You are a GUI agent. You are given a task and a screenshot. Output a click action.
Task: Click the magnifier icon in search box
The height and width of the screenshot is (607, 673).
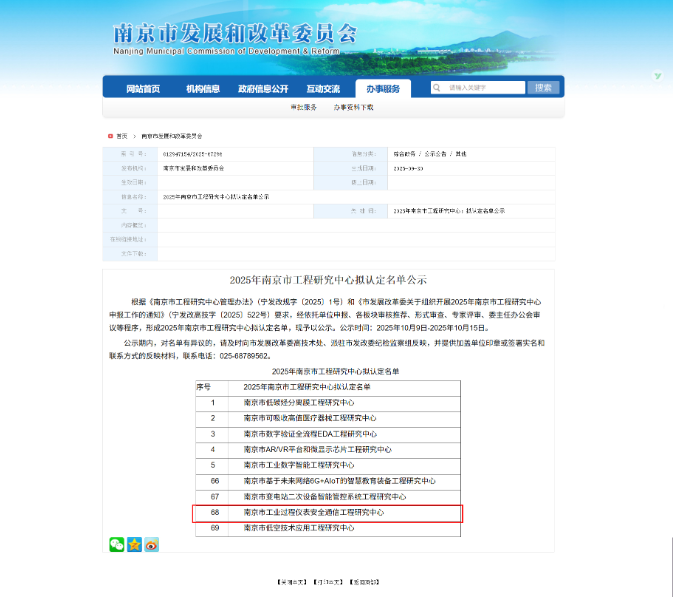click(x=438, y=88)
